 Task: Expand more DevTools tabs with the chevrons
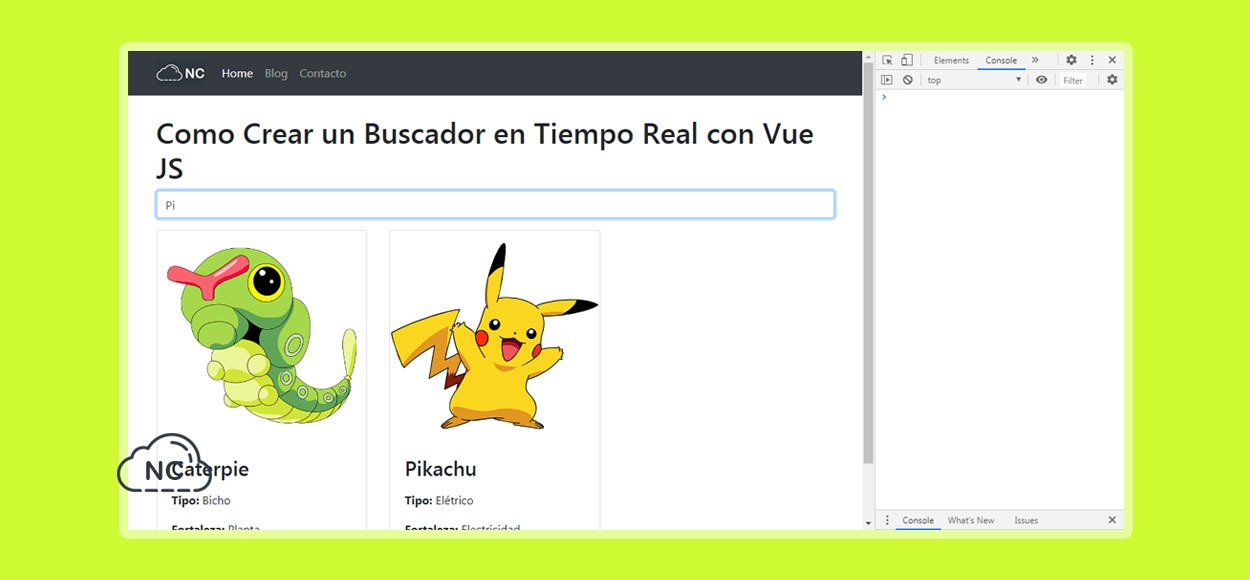(x=1035, y=60)
